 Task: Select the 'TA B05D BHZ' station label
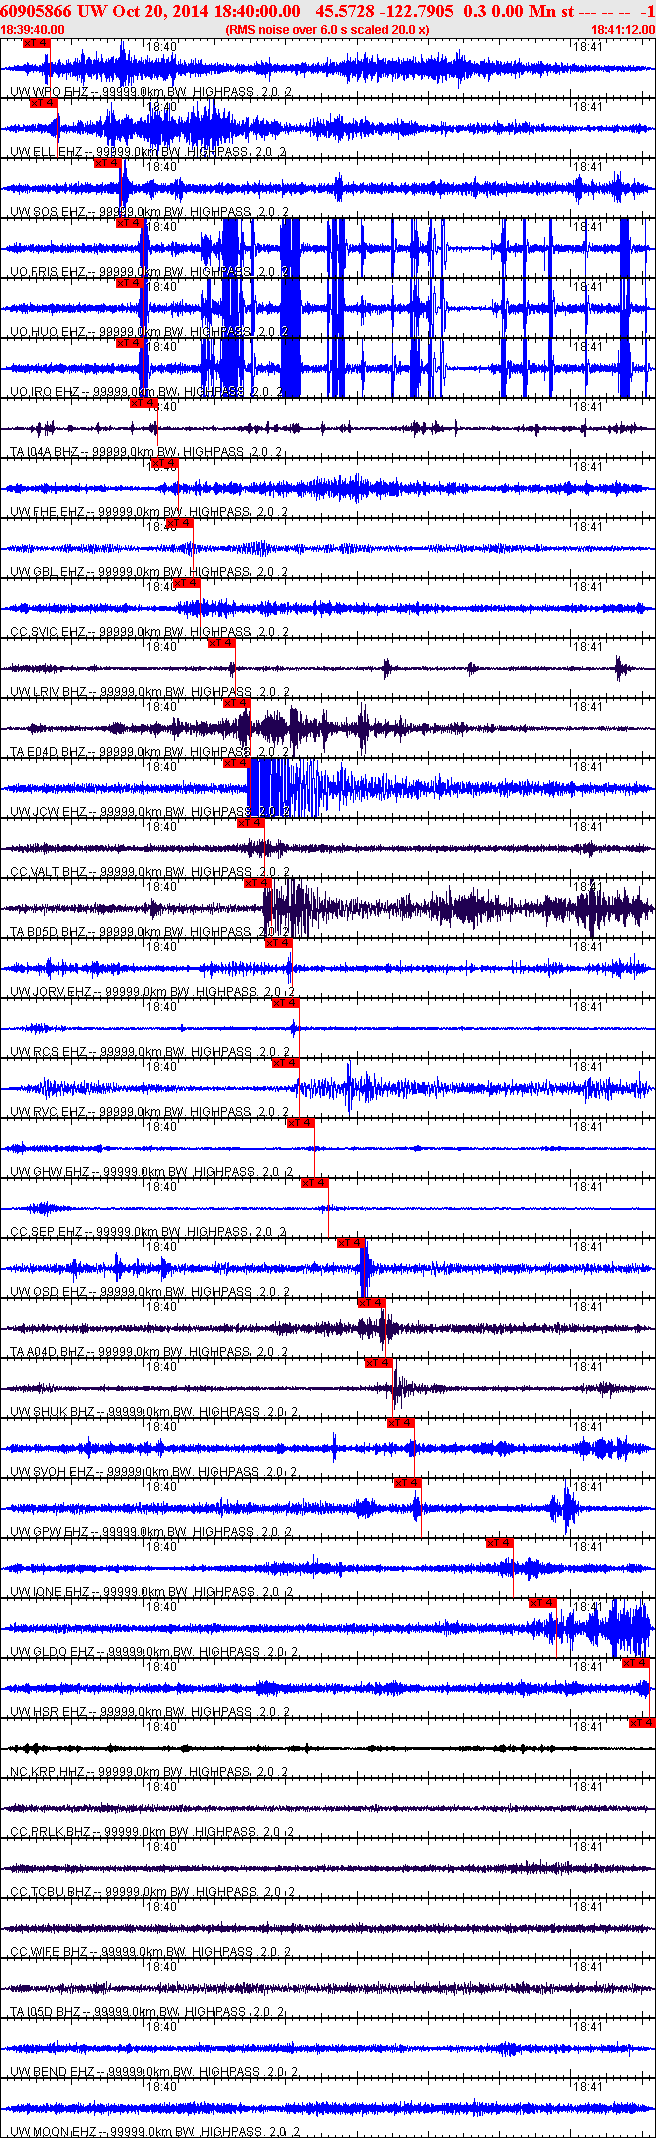point(48,932)
